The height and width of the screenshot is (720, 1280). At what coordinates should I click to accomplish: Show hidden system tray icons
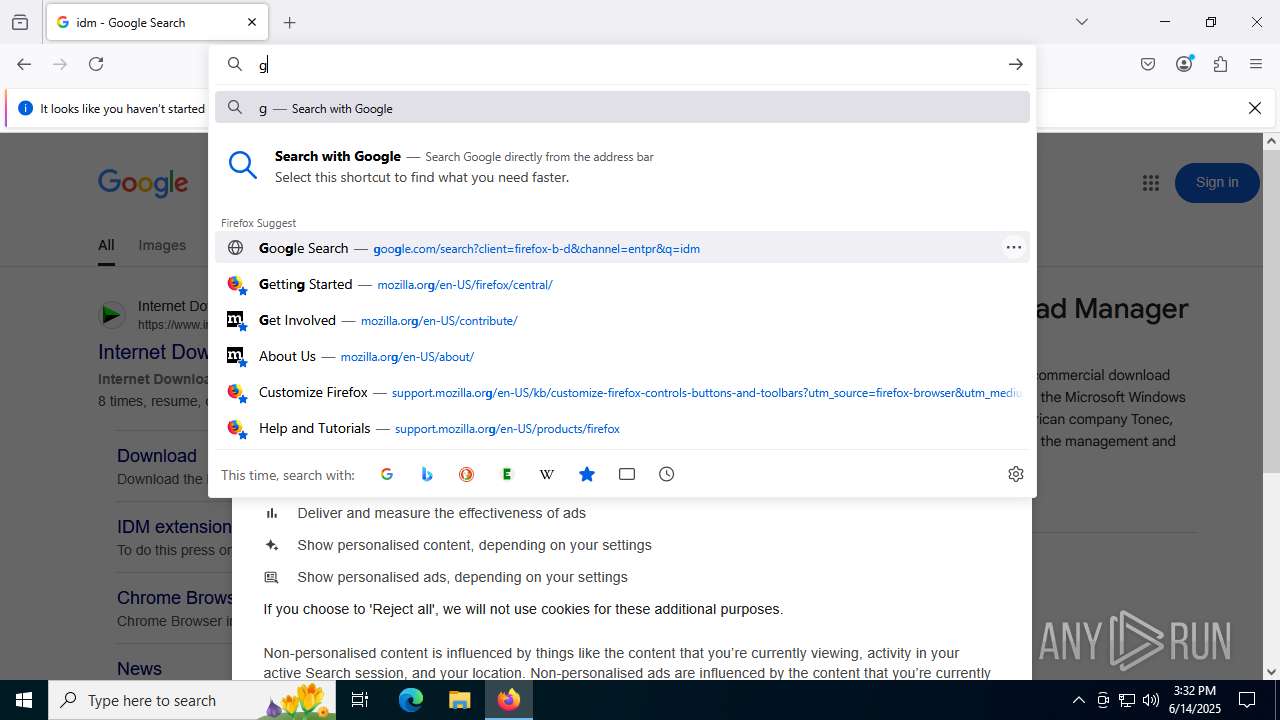pyautogui.click(x=1078, y=700)
